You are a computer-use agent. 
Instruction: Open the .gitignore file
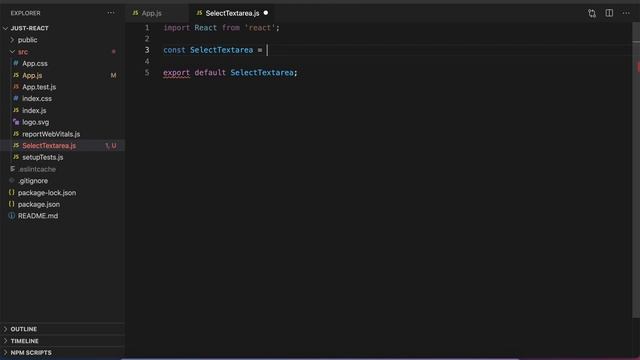click(33, 181)
